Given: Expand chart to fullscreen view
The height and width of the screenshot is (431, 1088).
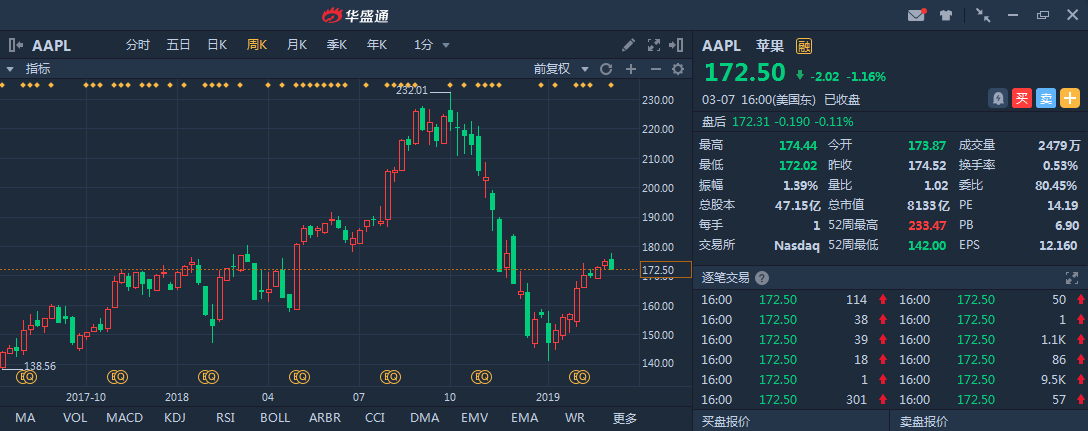Looking at the screenshot, I should pos(654,45).
